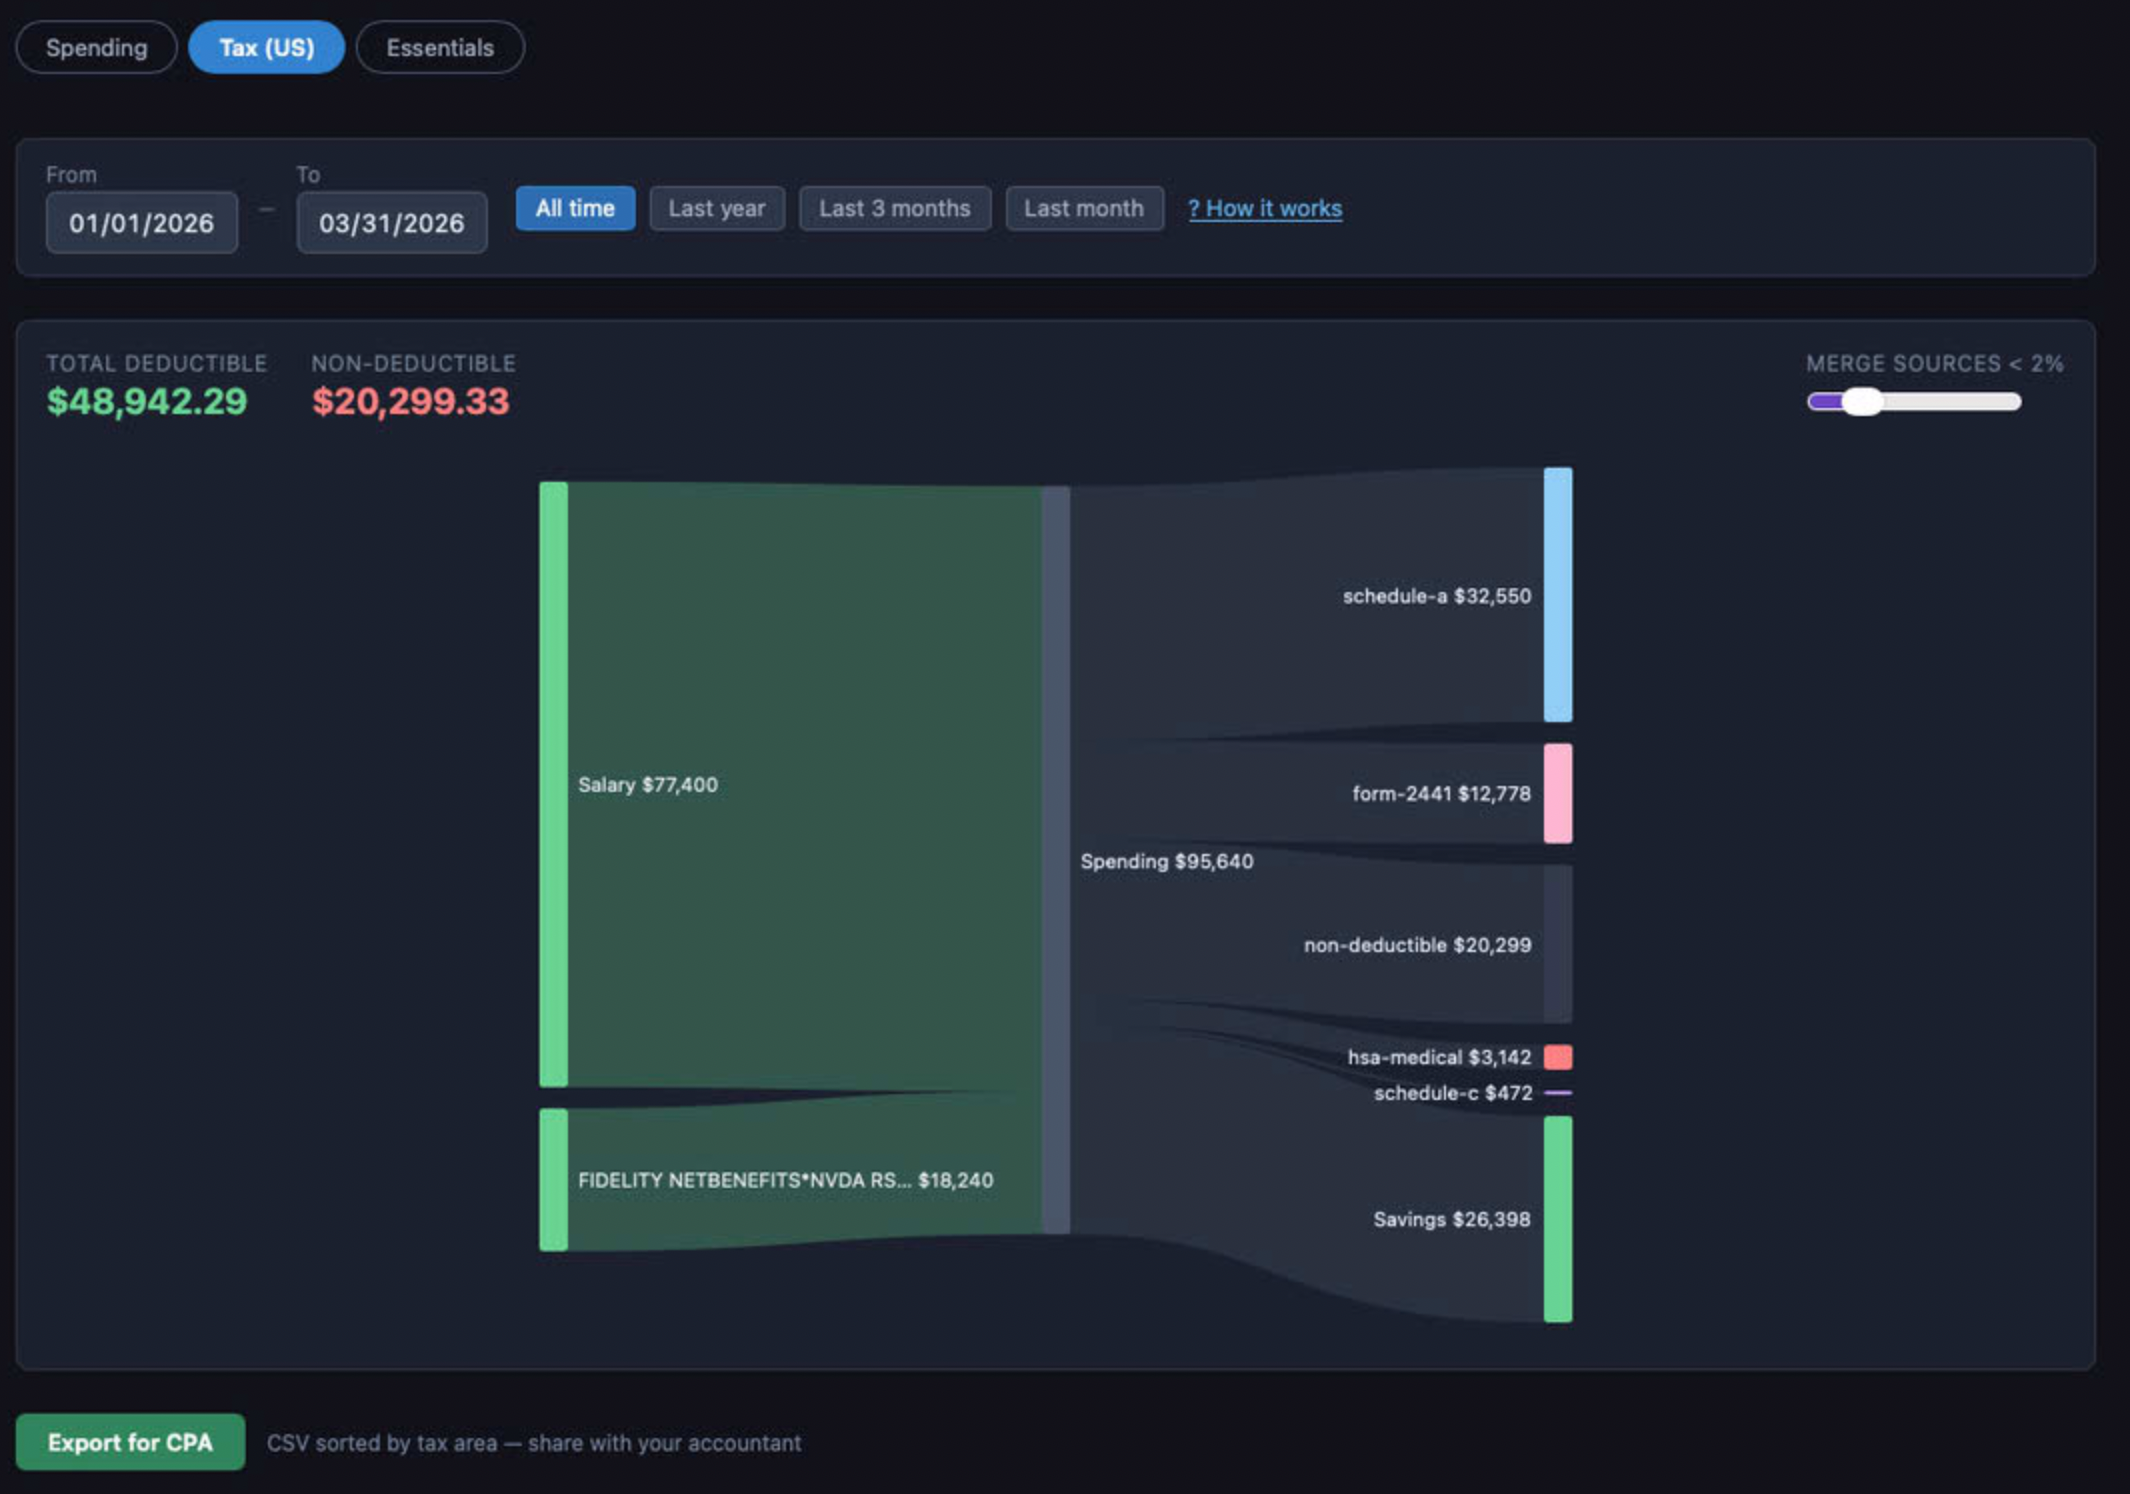
Task: Switch to the Spending tab
Action: [96, 47]
